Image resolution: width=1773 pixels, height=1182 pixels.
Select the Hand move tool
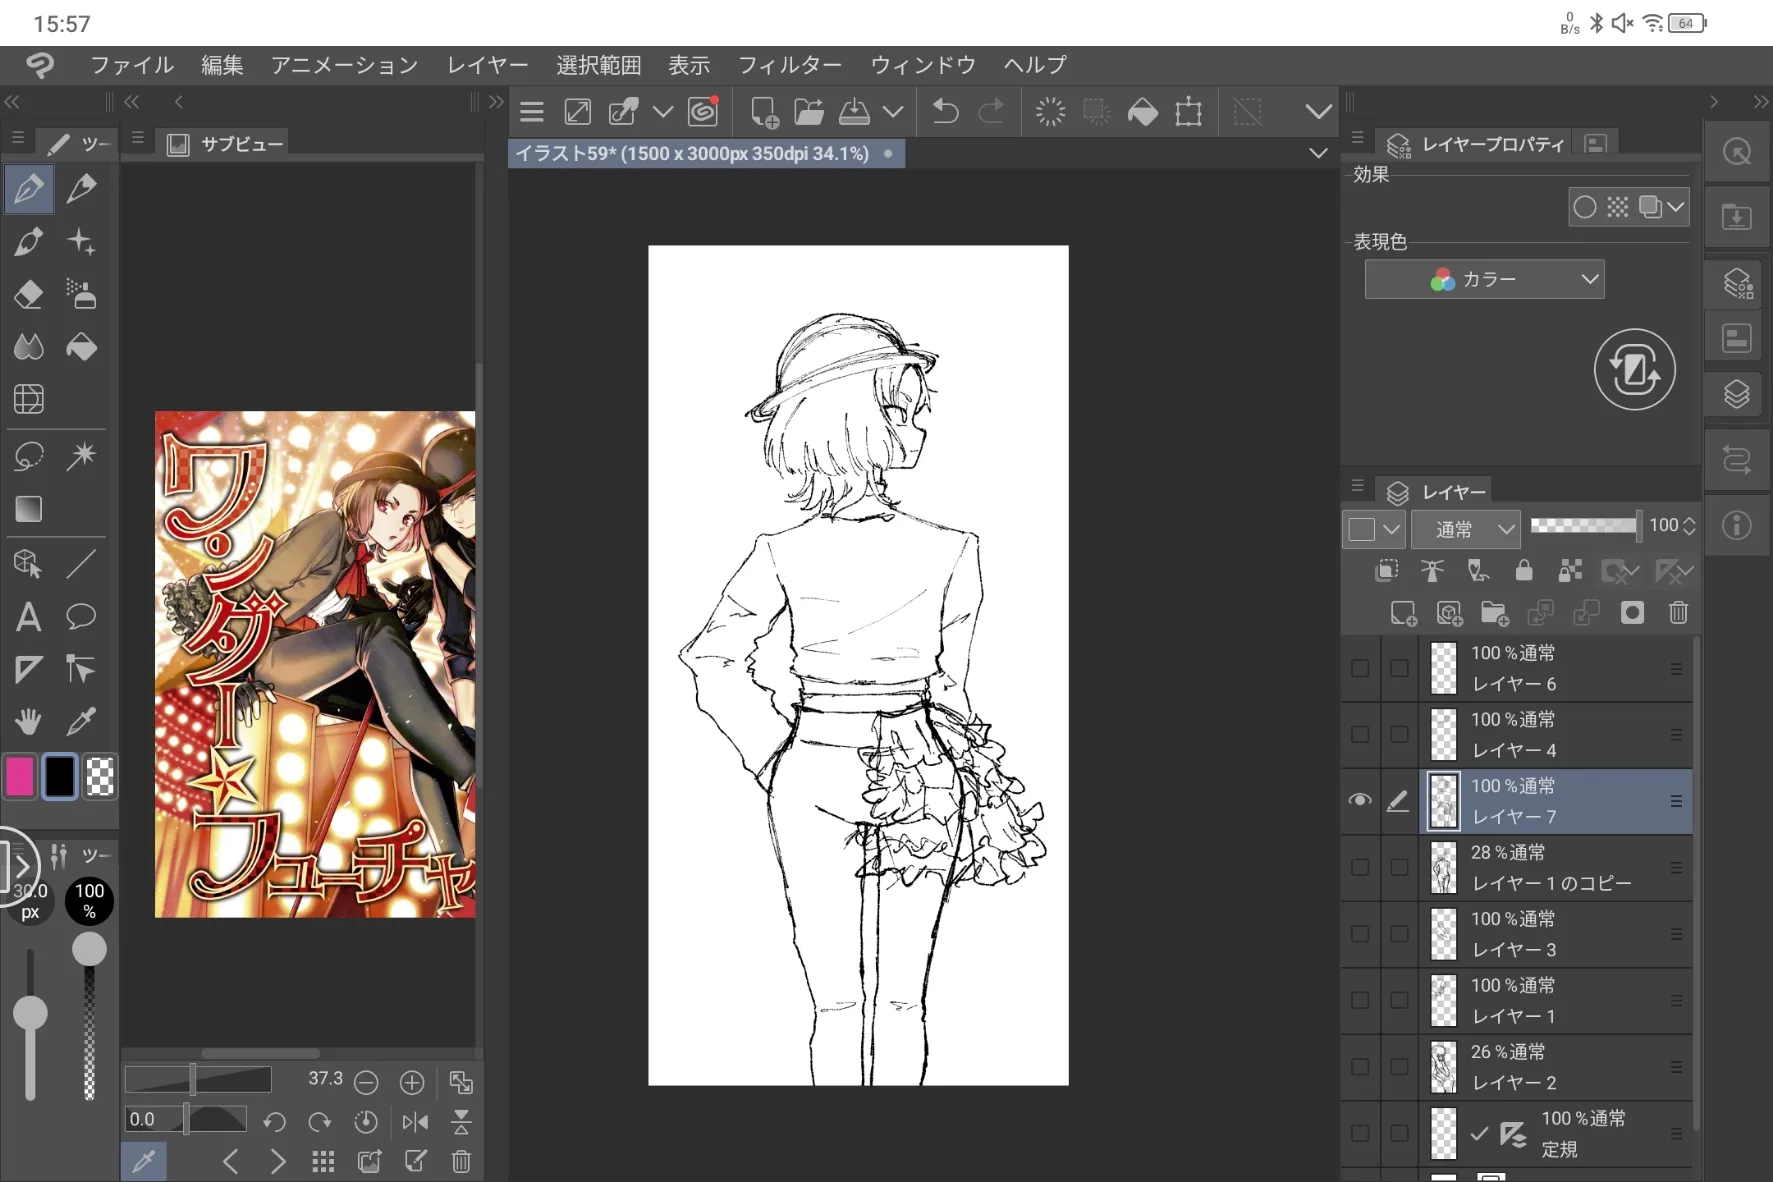28,722
